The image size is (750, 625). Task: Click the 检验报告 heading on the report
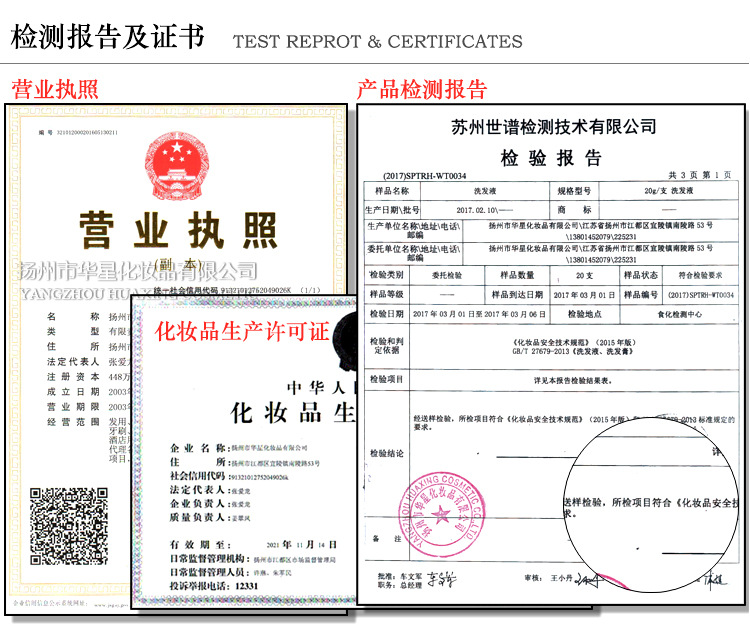click(551, 157)
